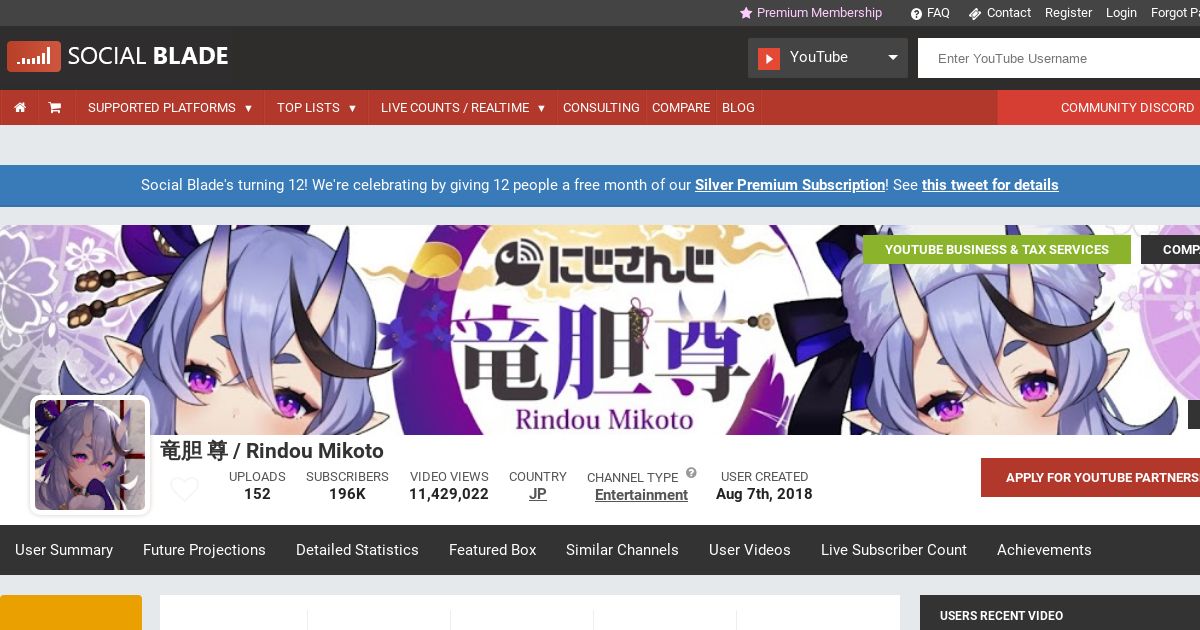Screen dimensions: 1200x630
Task: Click the FAQ question mark icon
Action: [916, 13]
